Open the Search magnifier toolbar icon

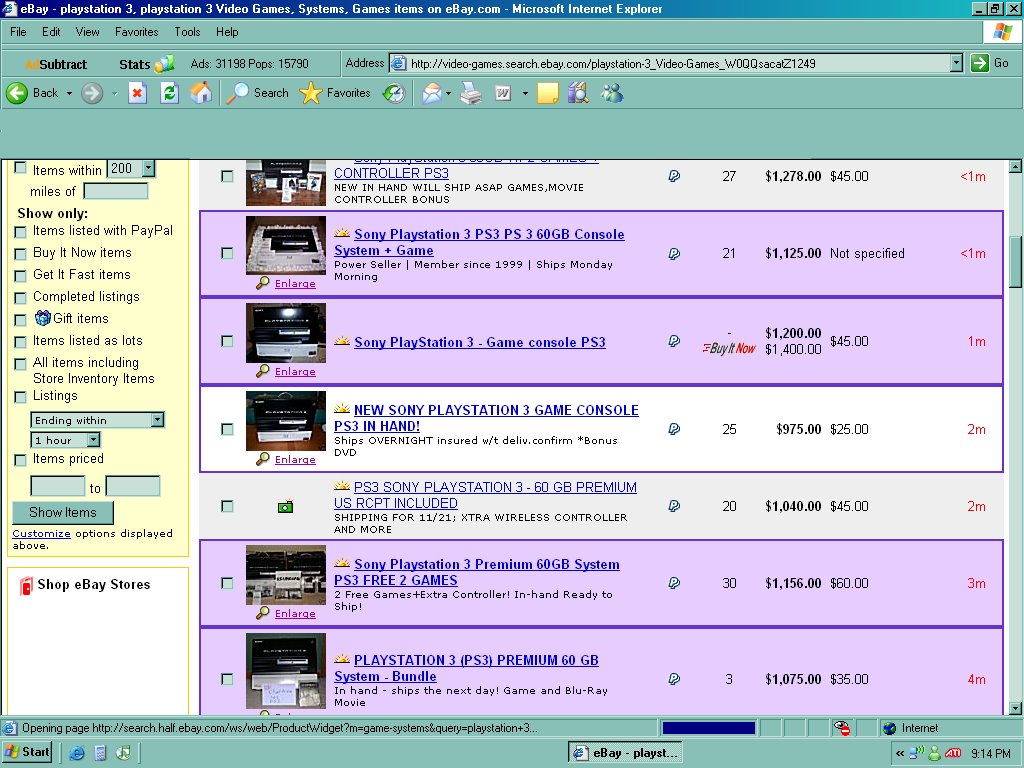(x=238, y=93)
